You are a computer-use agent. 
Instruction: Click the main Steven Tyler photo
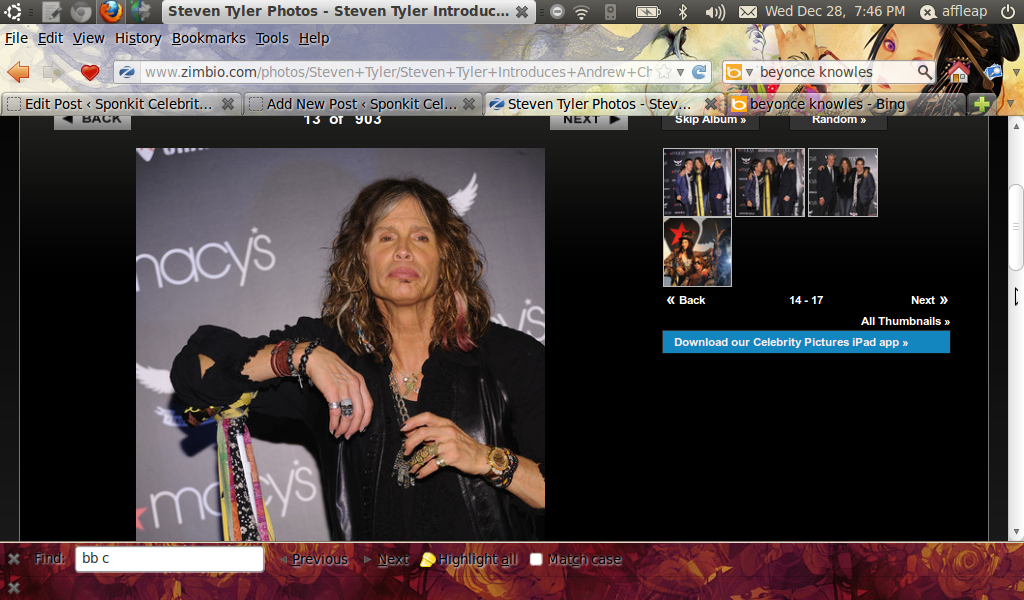[340, 344]
